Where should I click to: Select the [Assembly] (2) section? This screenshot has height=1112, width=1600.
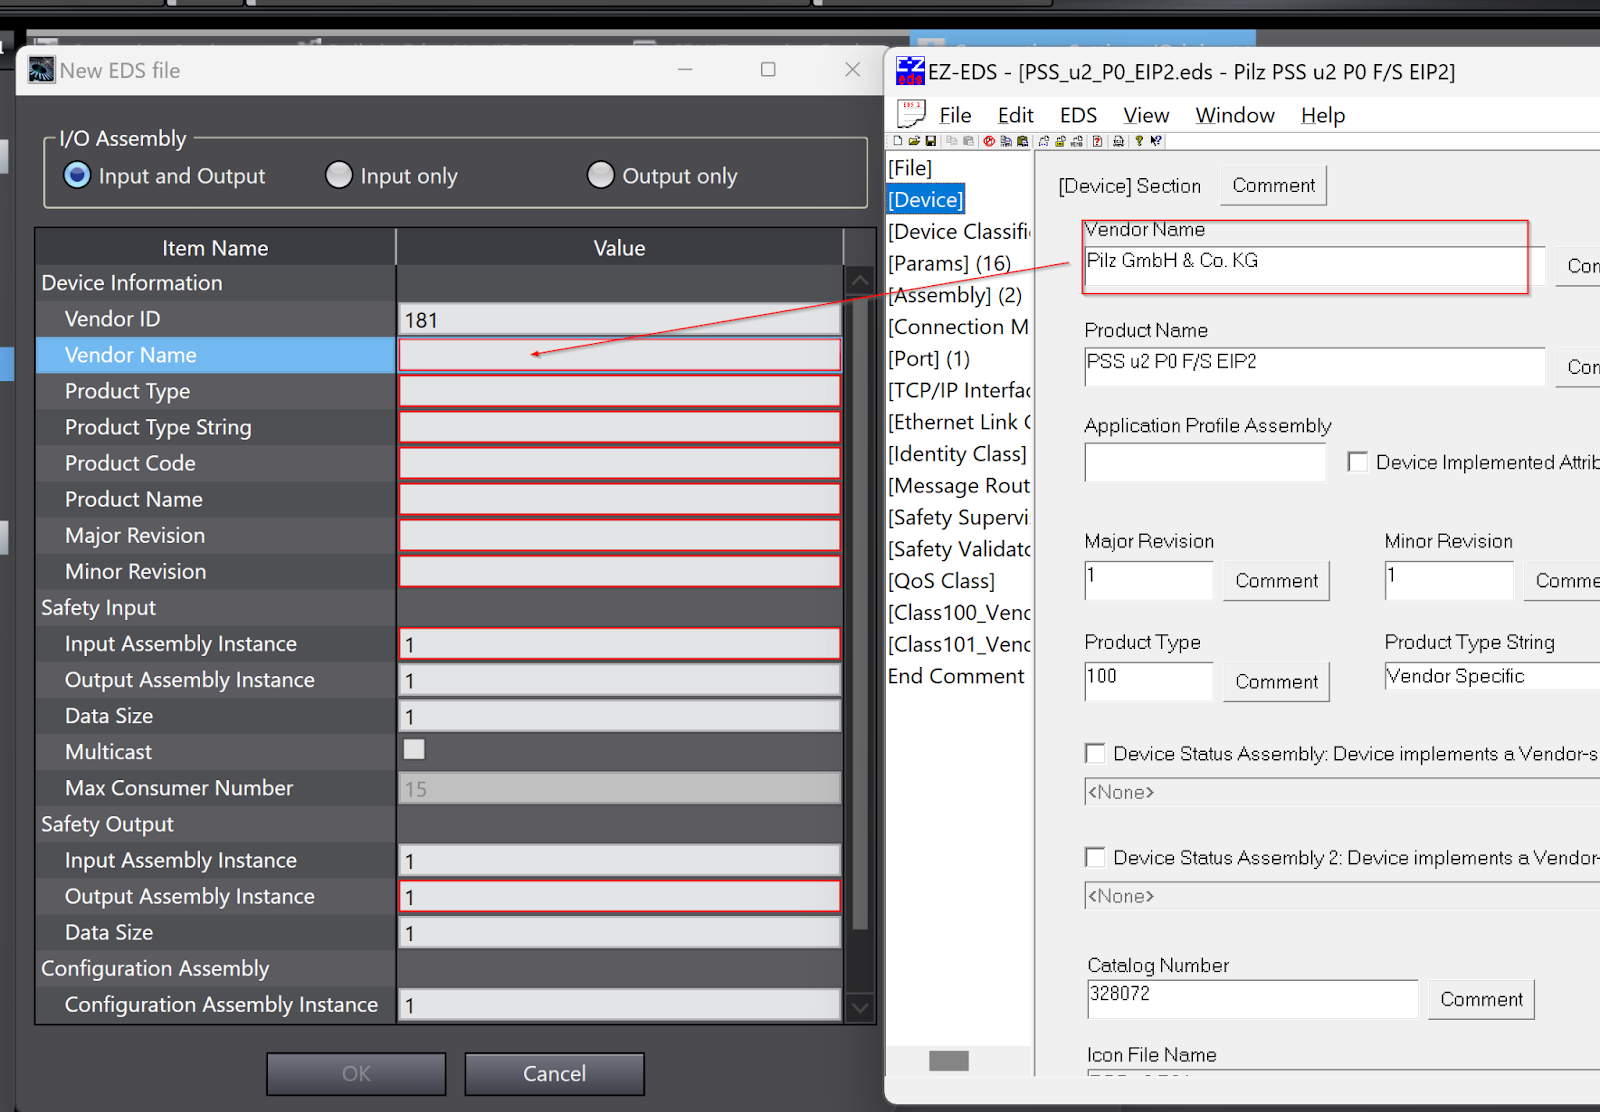click(955, 295)
